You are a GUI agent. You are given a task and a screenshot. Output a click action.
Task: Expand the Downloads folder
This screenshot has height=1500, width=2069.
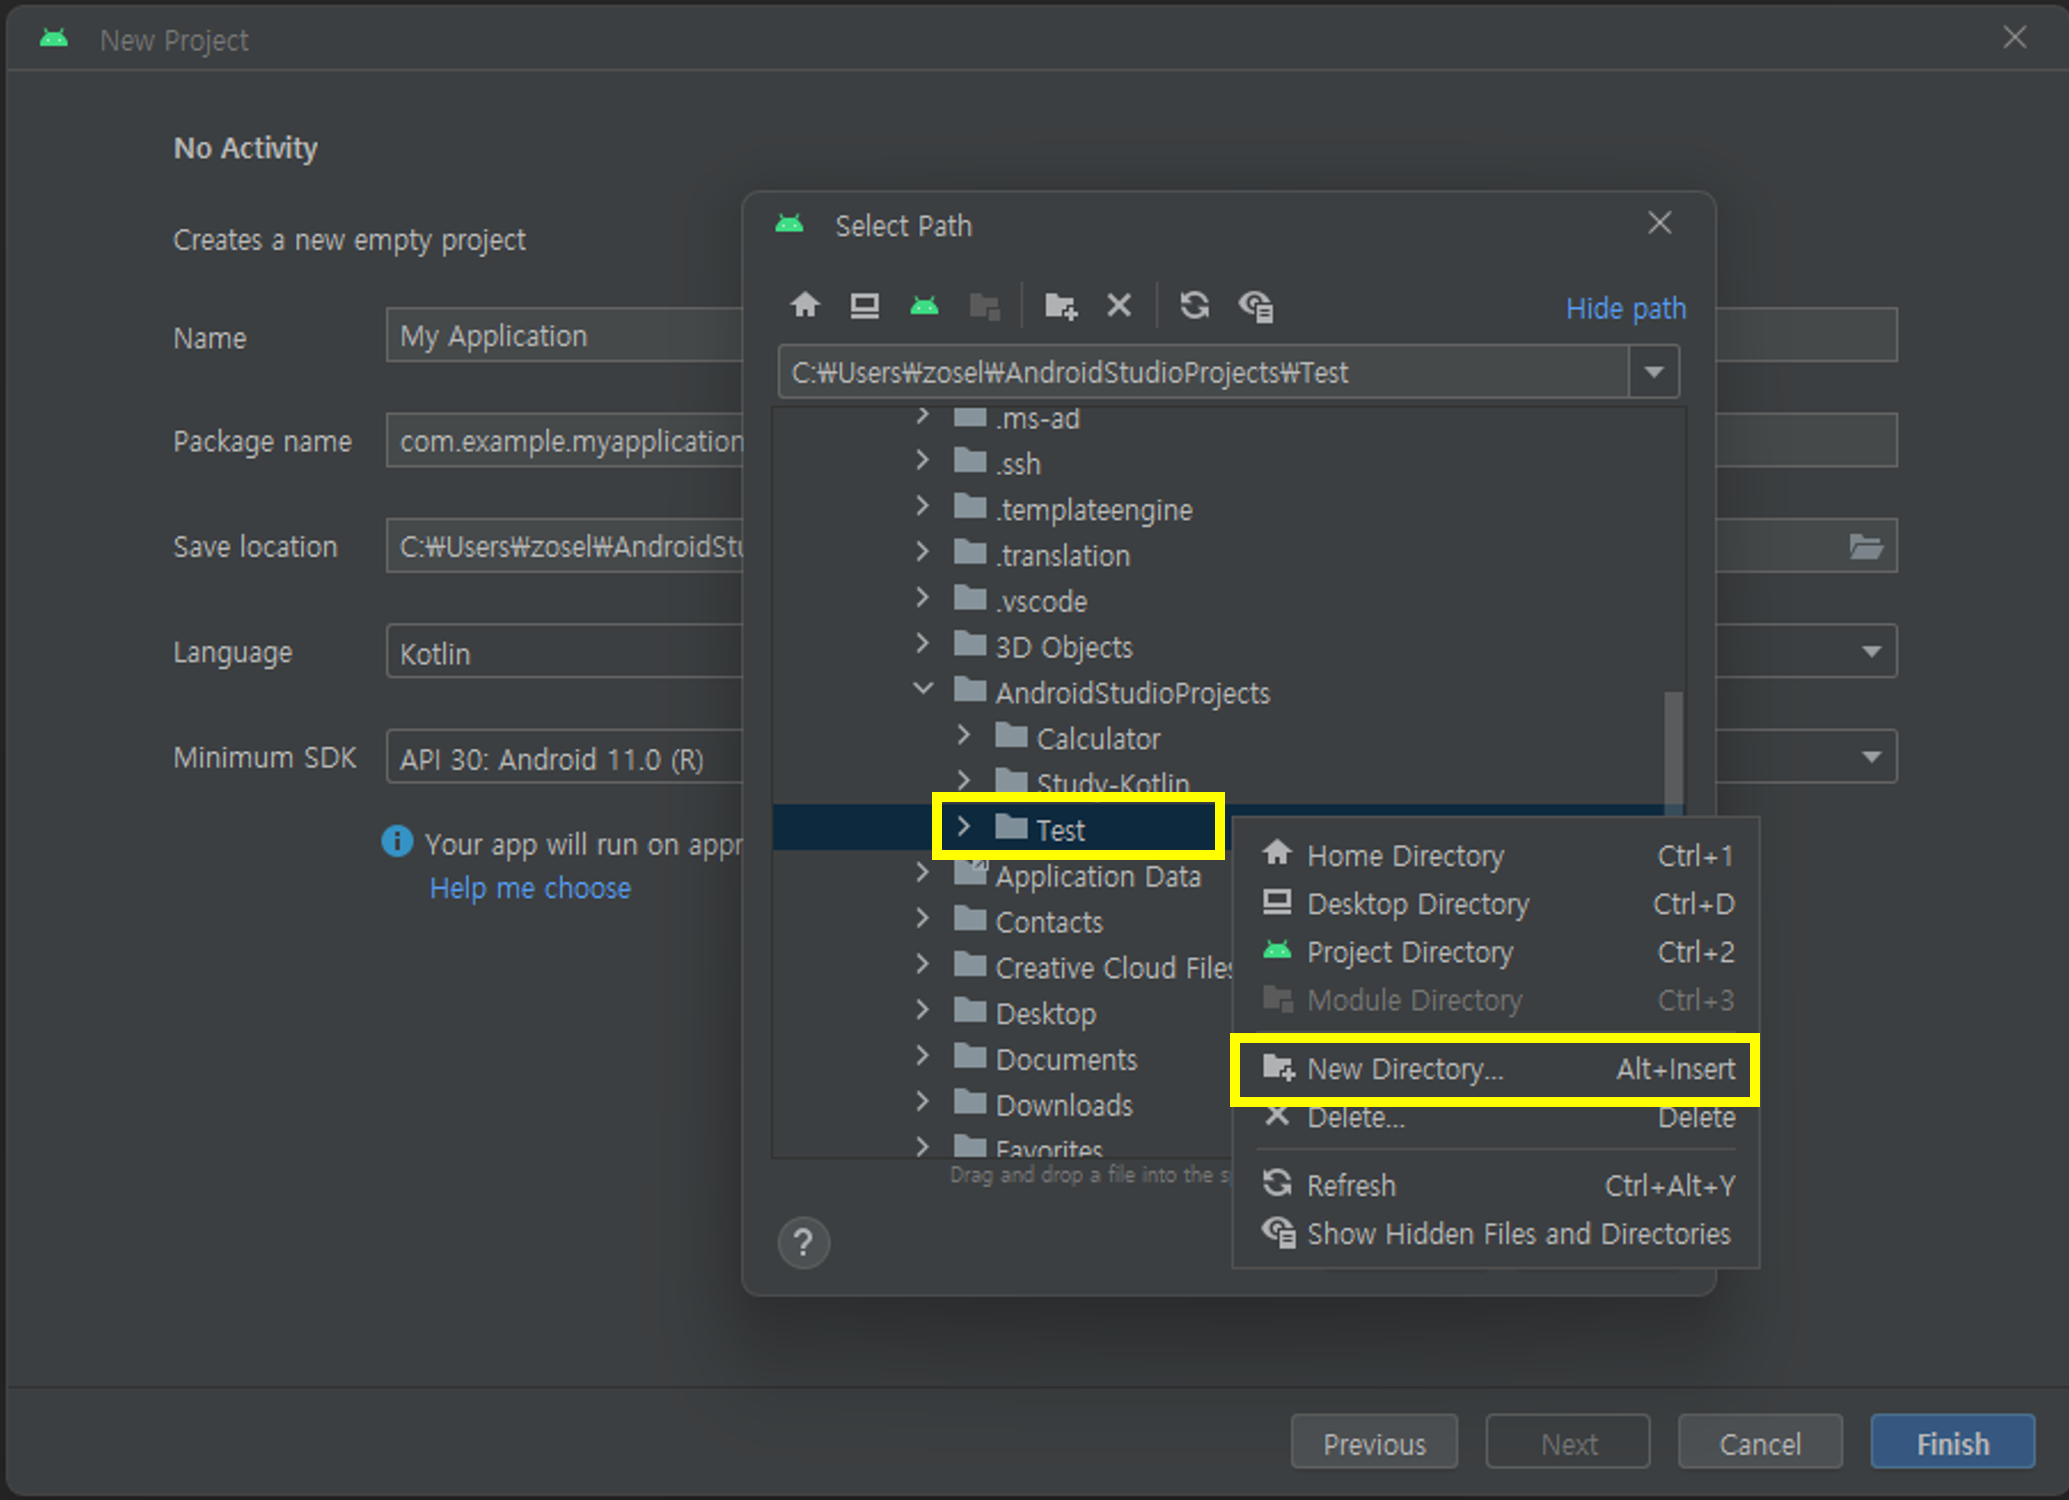point(923,1102)
